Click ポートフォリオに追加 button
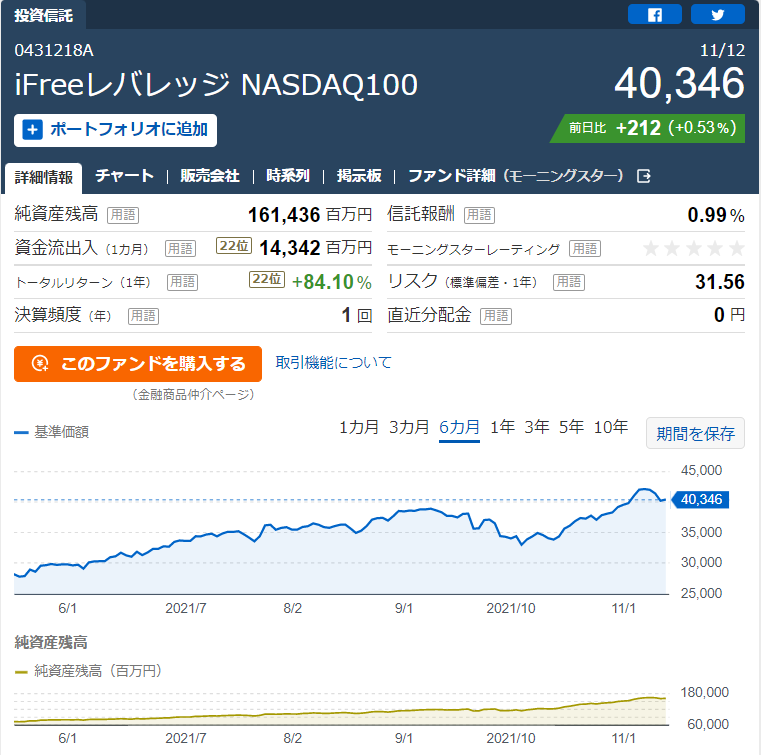The height and width of the screenshot is (755, 761). (x=116, y=130)
